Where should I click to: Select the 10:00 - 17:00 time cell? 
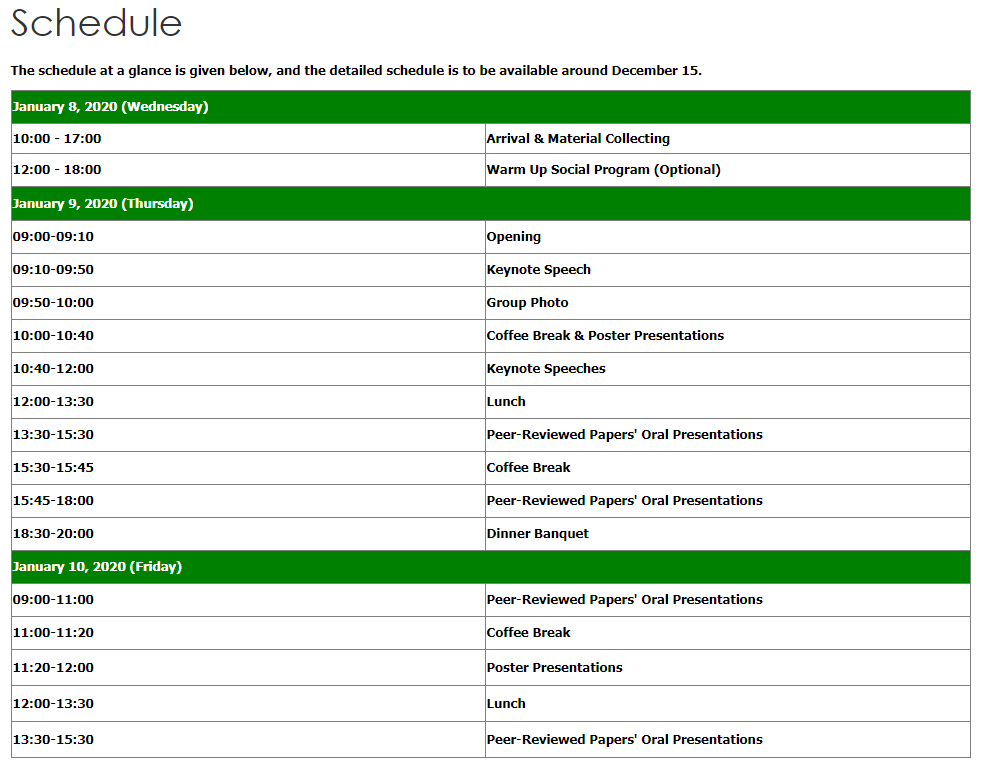(x=57, y=139)
